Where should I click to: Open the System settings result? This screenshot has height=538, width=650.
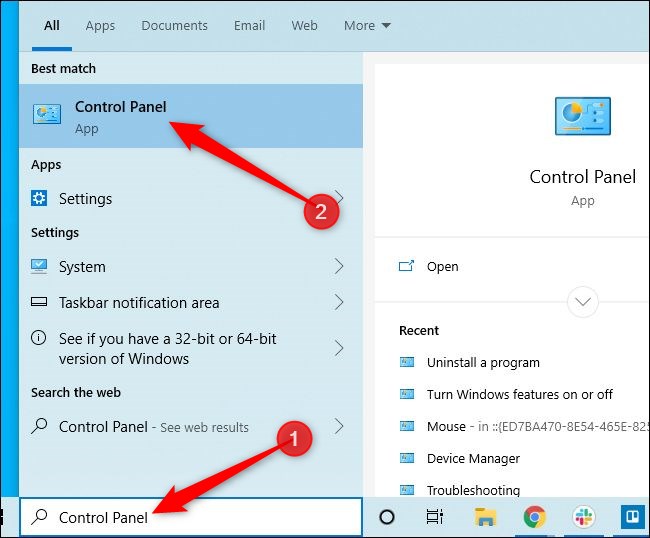191,267
